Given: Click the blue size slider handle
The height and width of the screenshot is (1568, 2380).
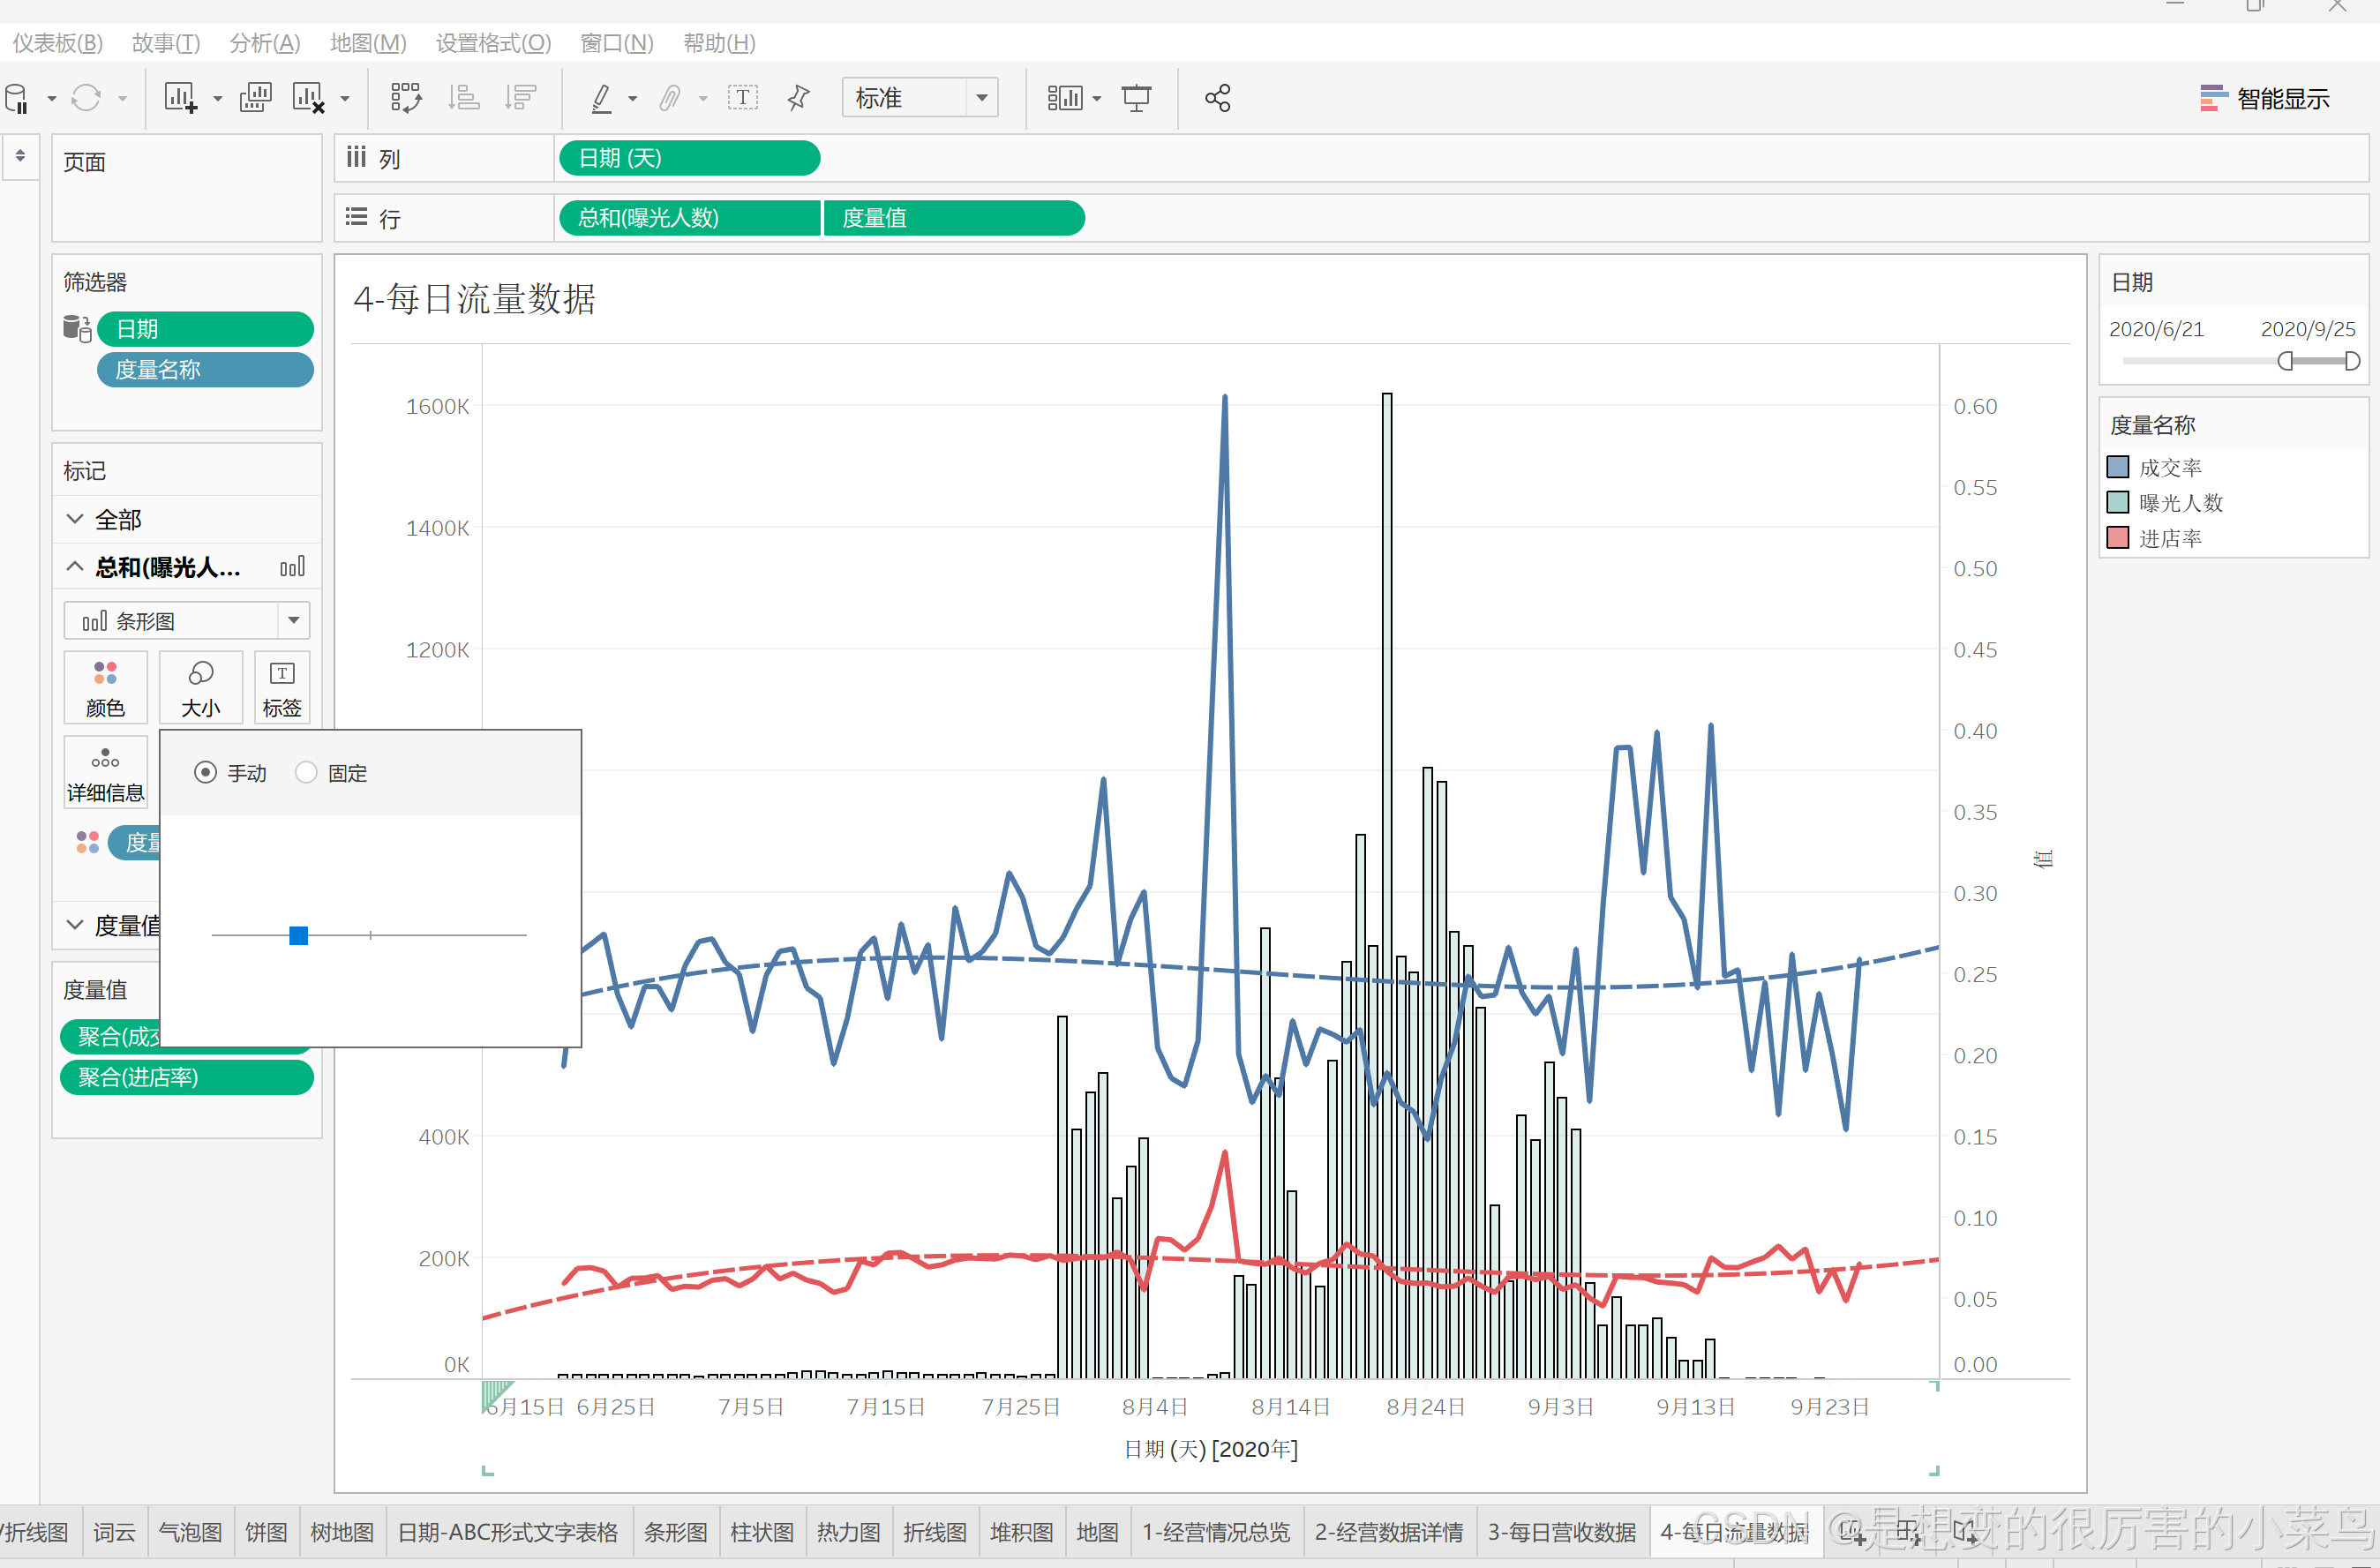Looking at the screenshot, I should click(x=298, y=935).
